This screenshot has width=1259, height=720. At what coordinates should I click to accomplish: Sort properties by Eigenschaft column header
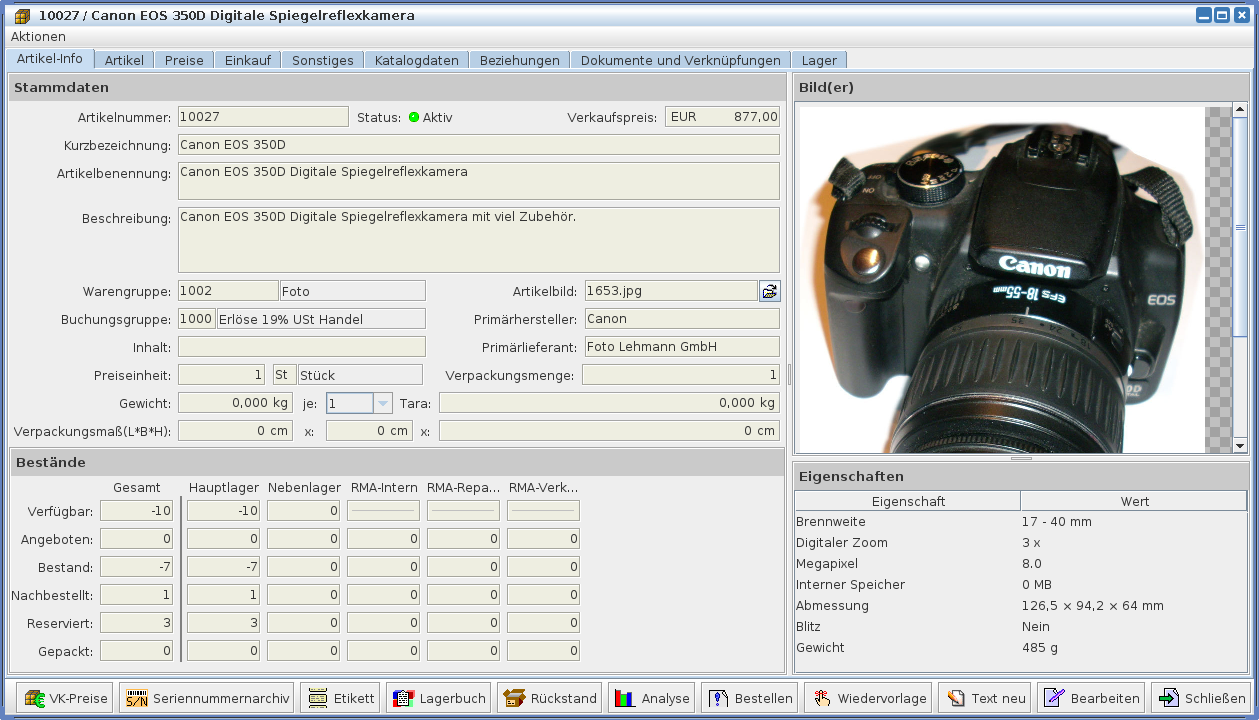pyautogui.click(x=907, y=501)
